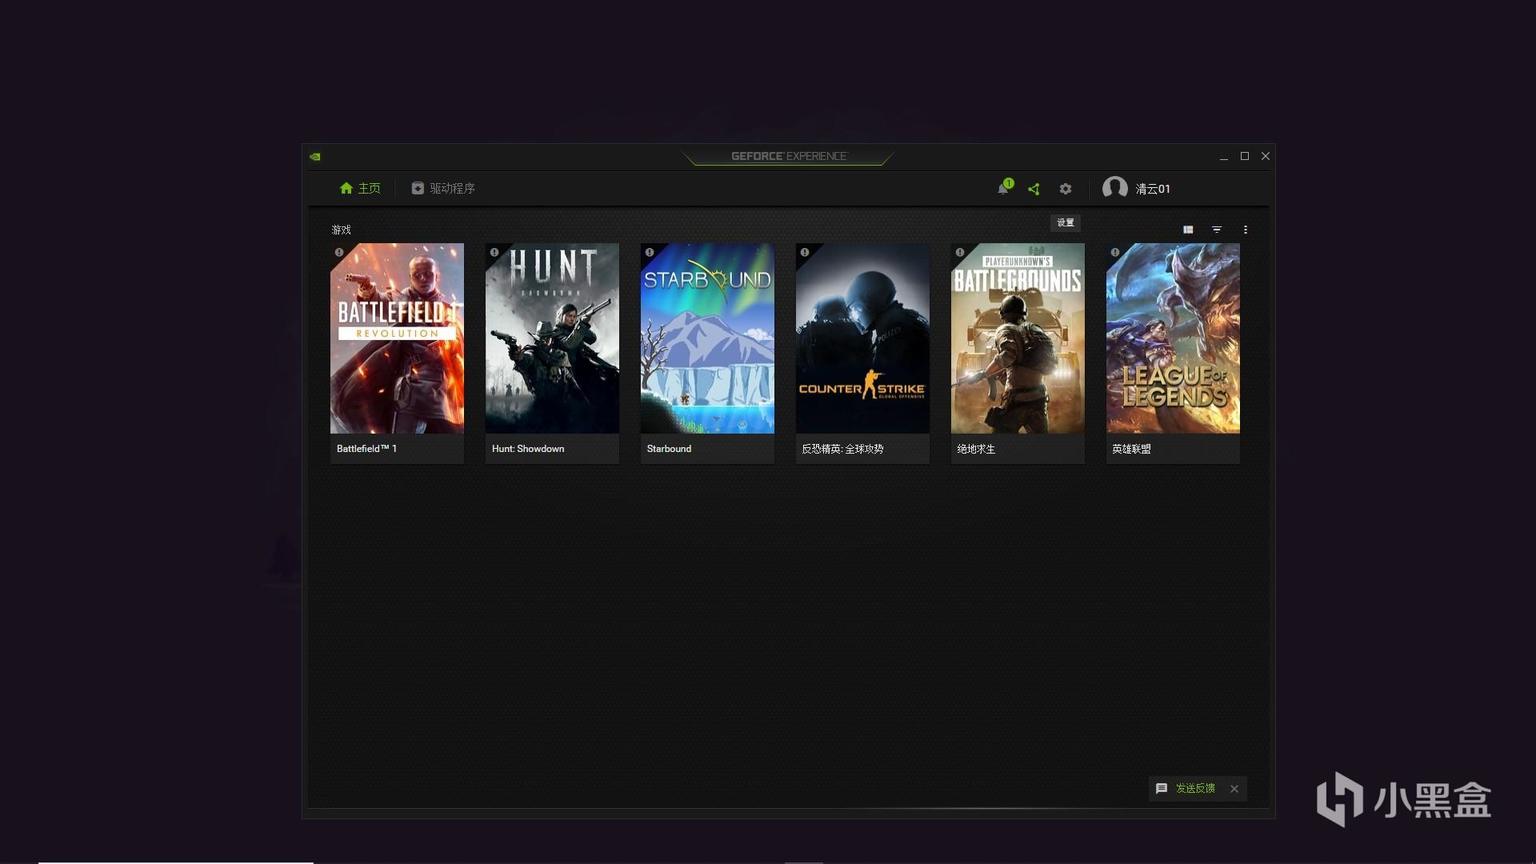
Task: Click the user avatar icon
Action: 1114,188
